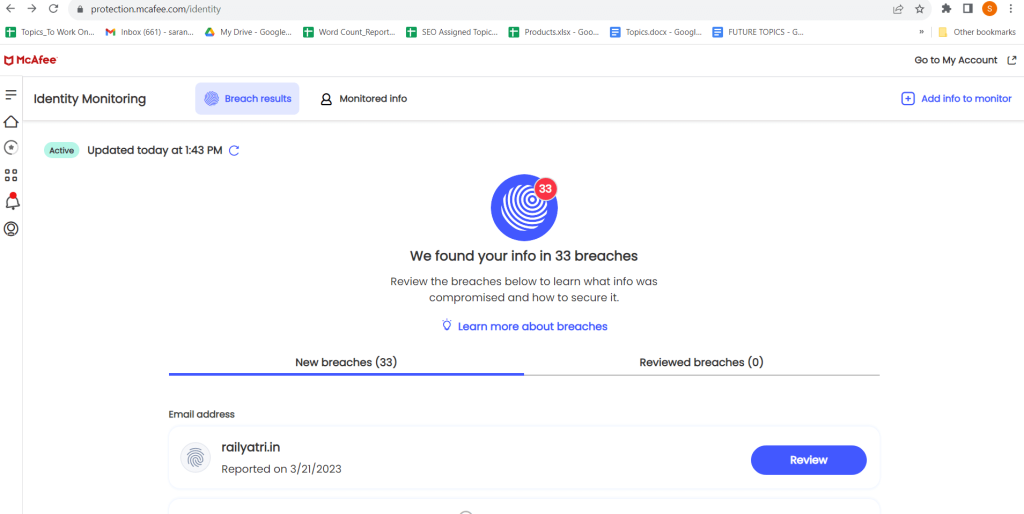The image size is (1024, 514).
Task: Open the FUTURE TOPICS bookmark
Action: pos(758,31)
